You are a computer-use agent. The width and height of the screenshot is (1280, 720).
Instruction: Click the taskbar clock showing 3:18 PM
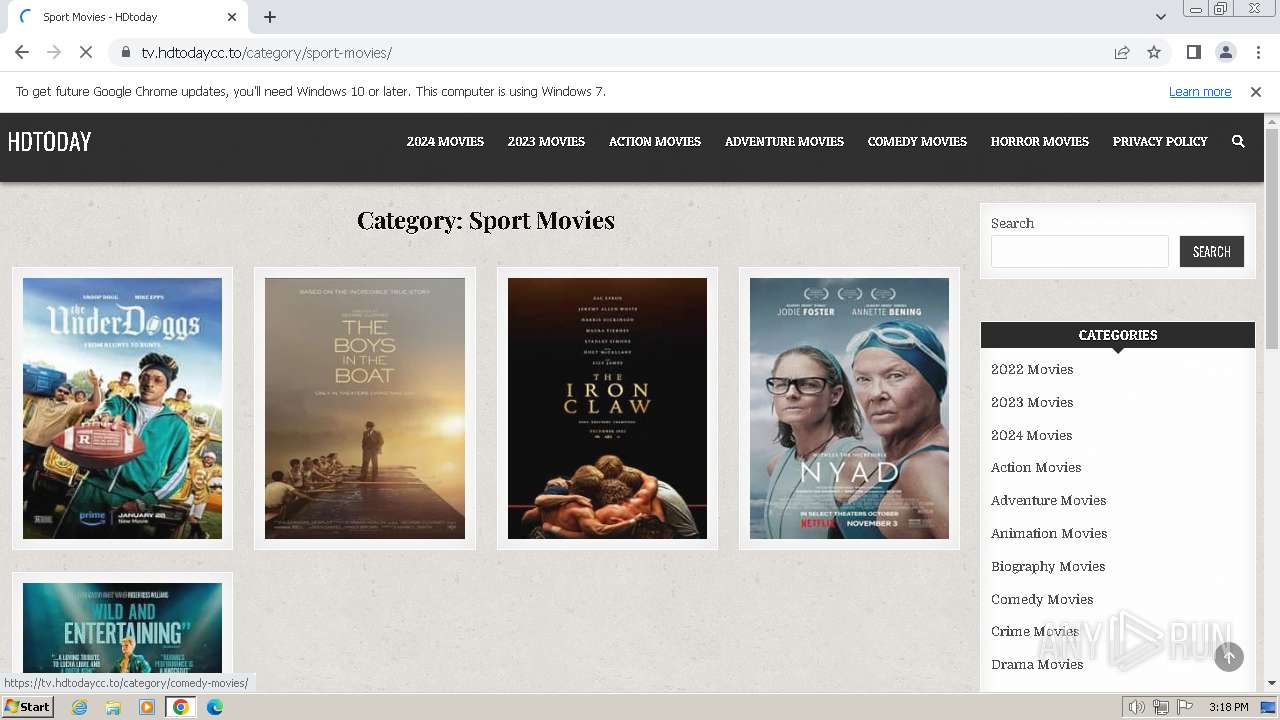click(1228, 707)
